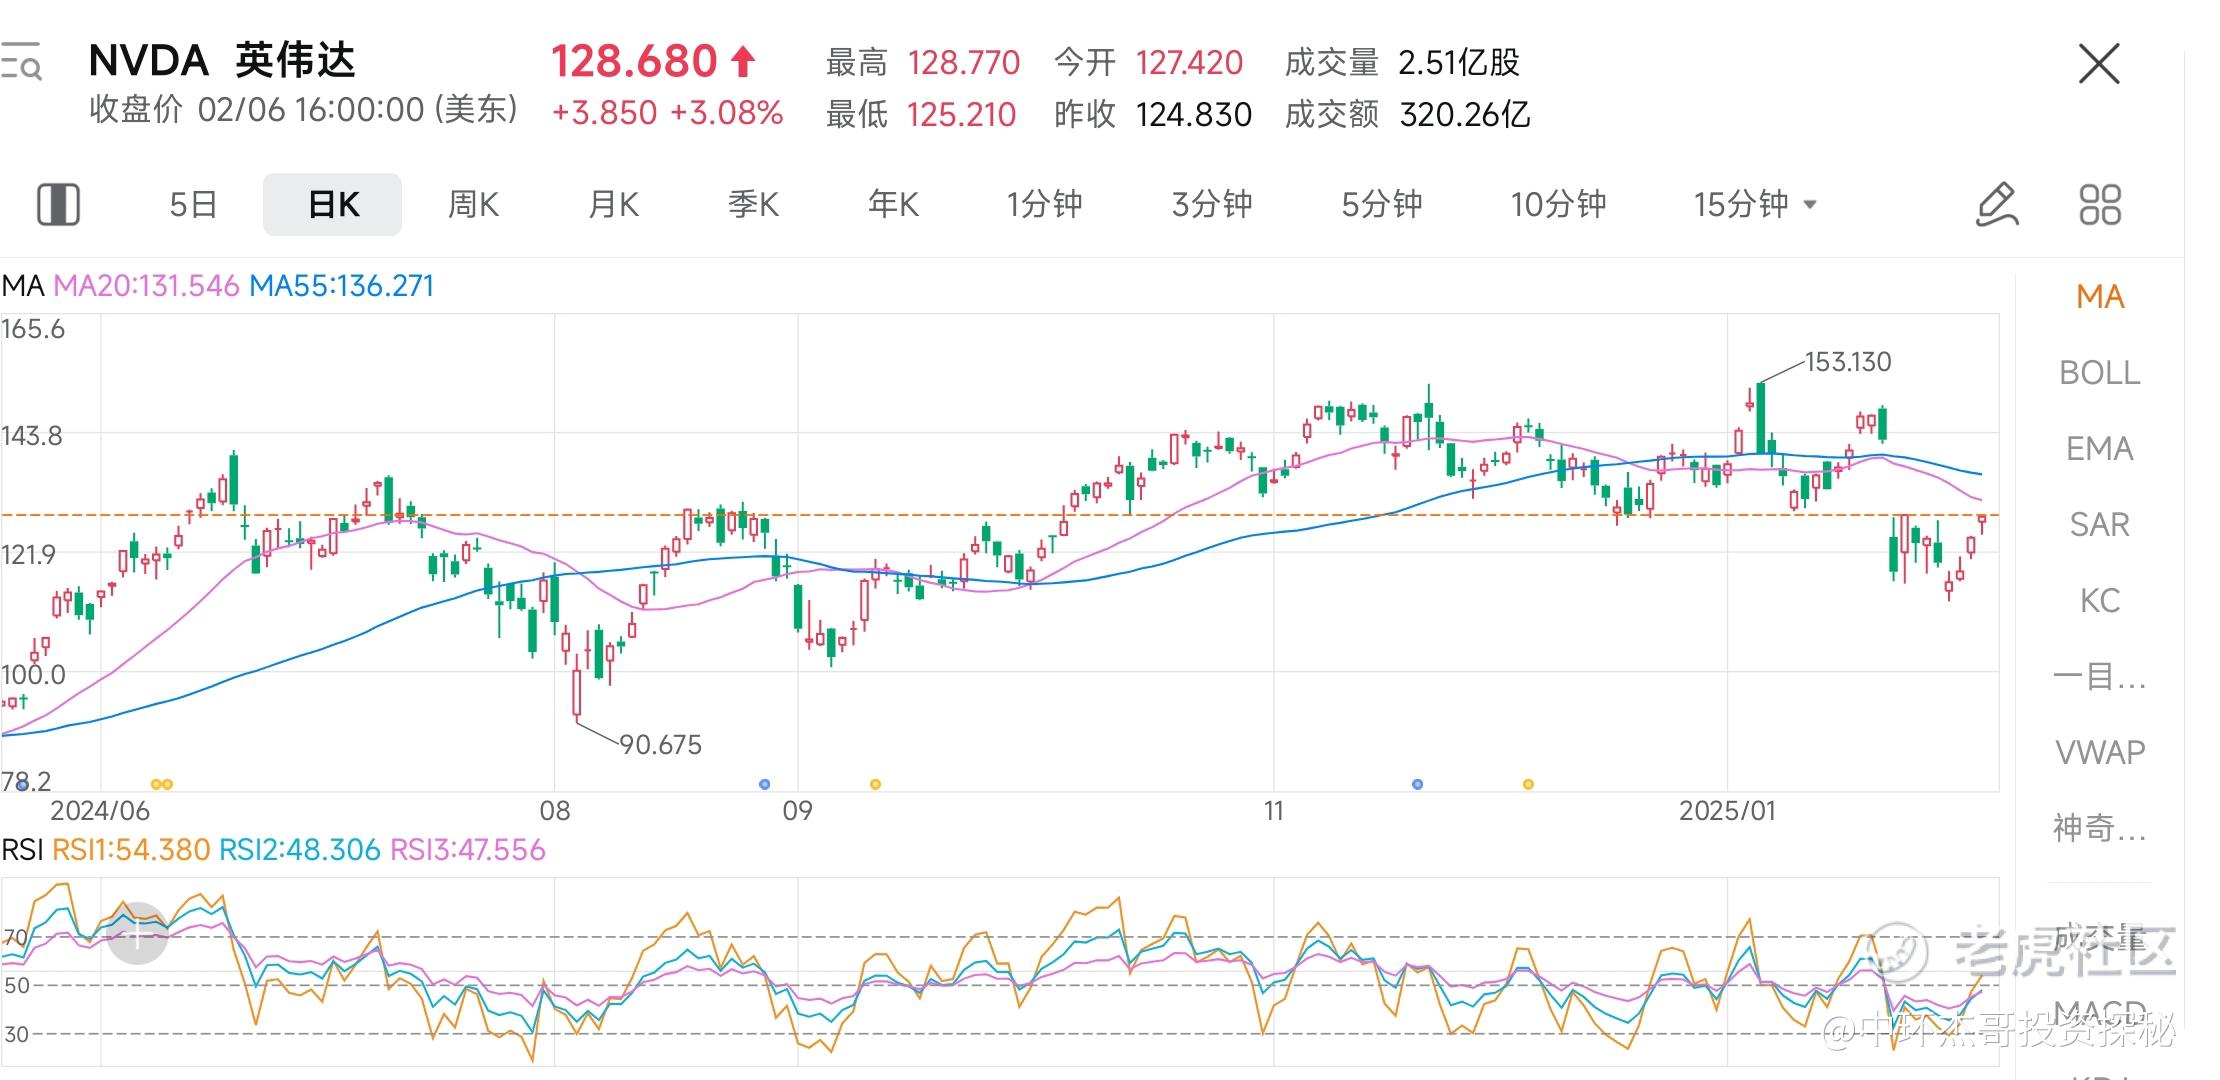The height and width of the screenshot is (1080, 2220).
Task: Click the RSI2:48.306 legend label
Action: (299, 850)
